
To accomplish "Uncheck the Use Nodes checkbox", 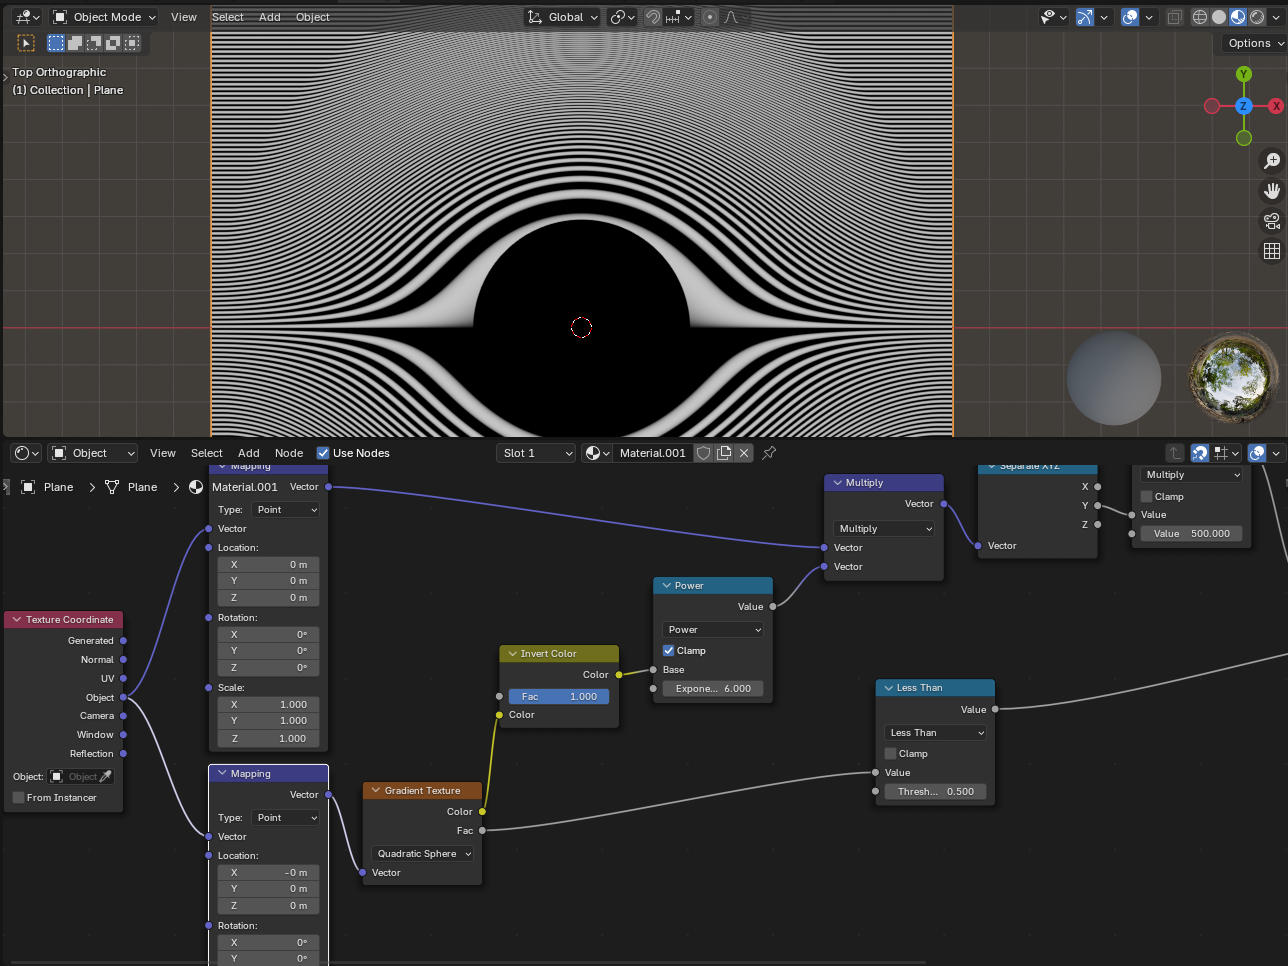I will pos(323,453).
